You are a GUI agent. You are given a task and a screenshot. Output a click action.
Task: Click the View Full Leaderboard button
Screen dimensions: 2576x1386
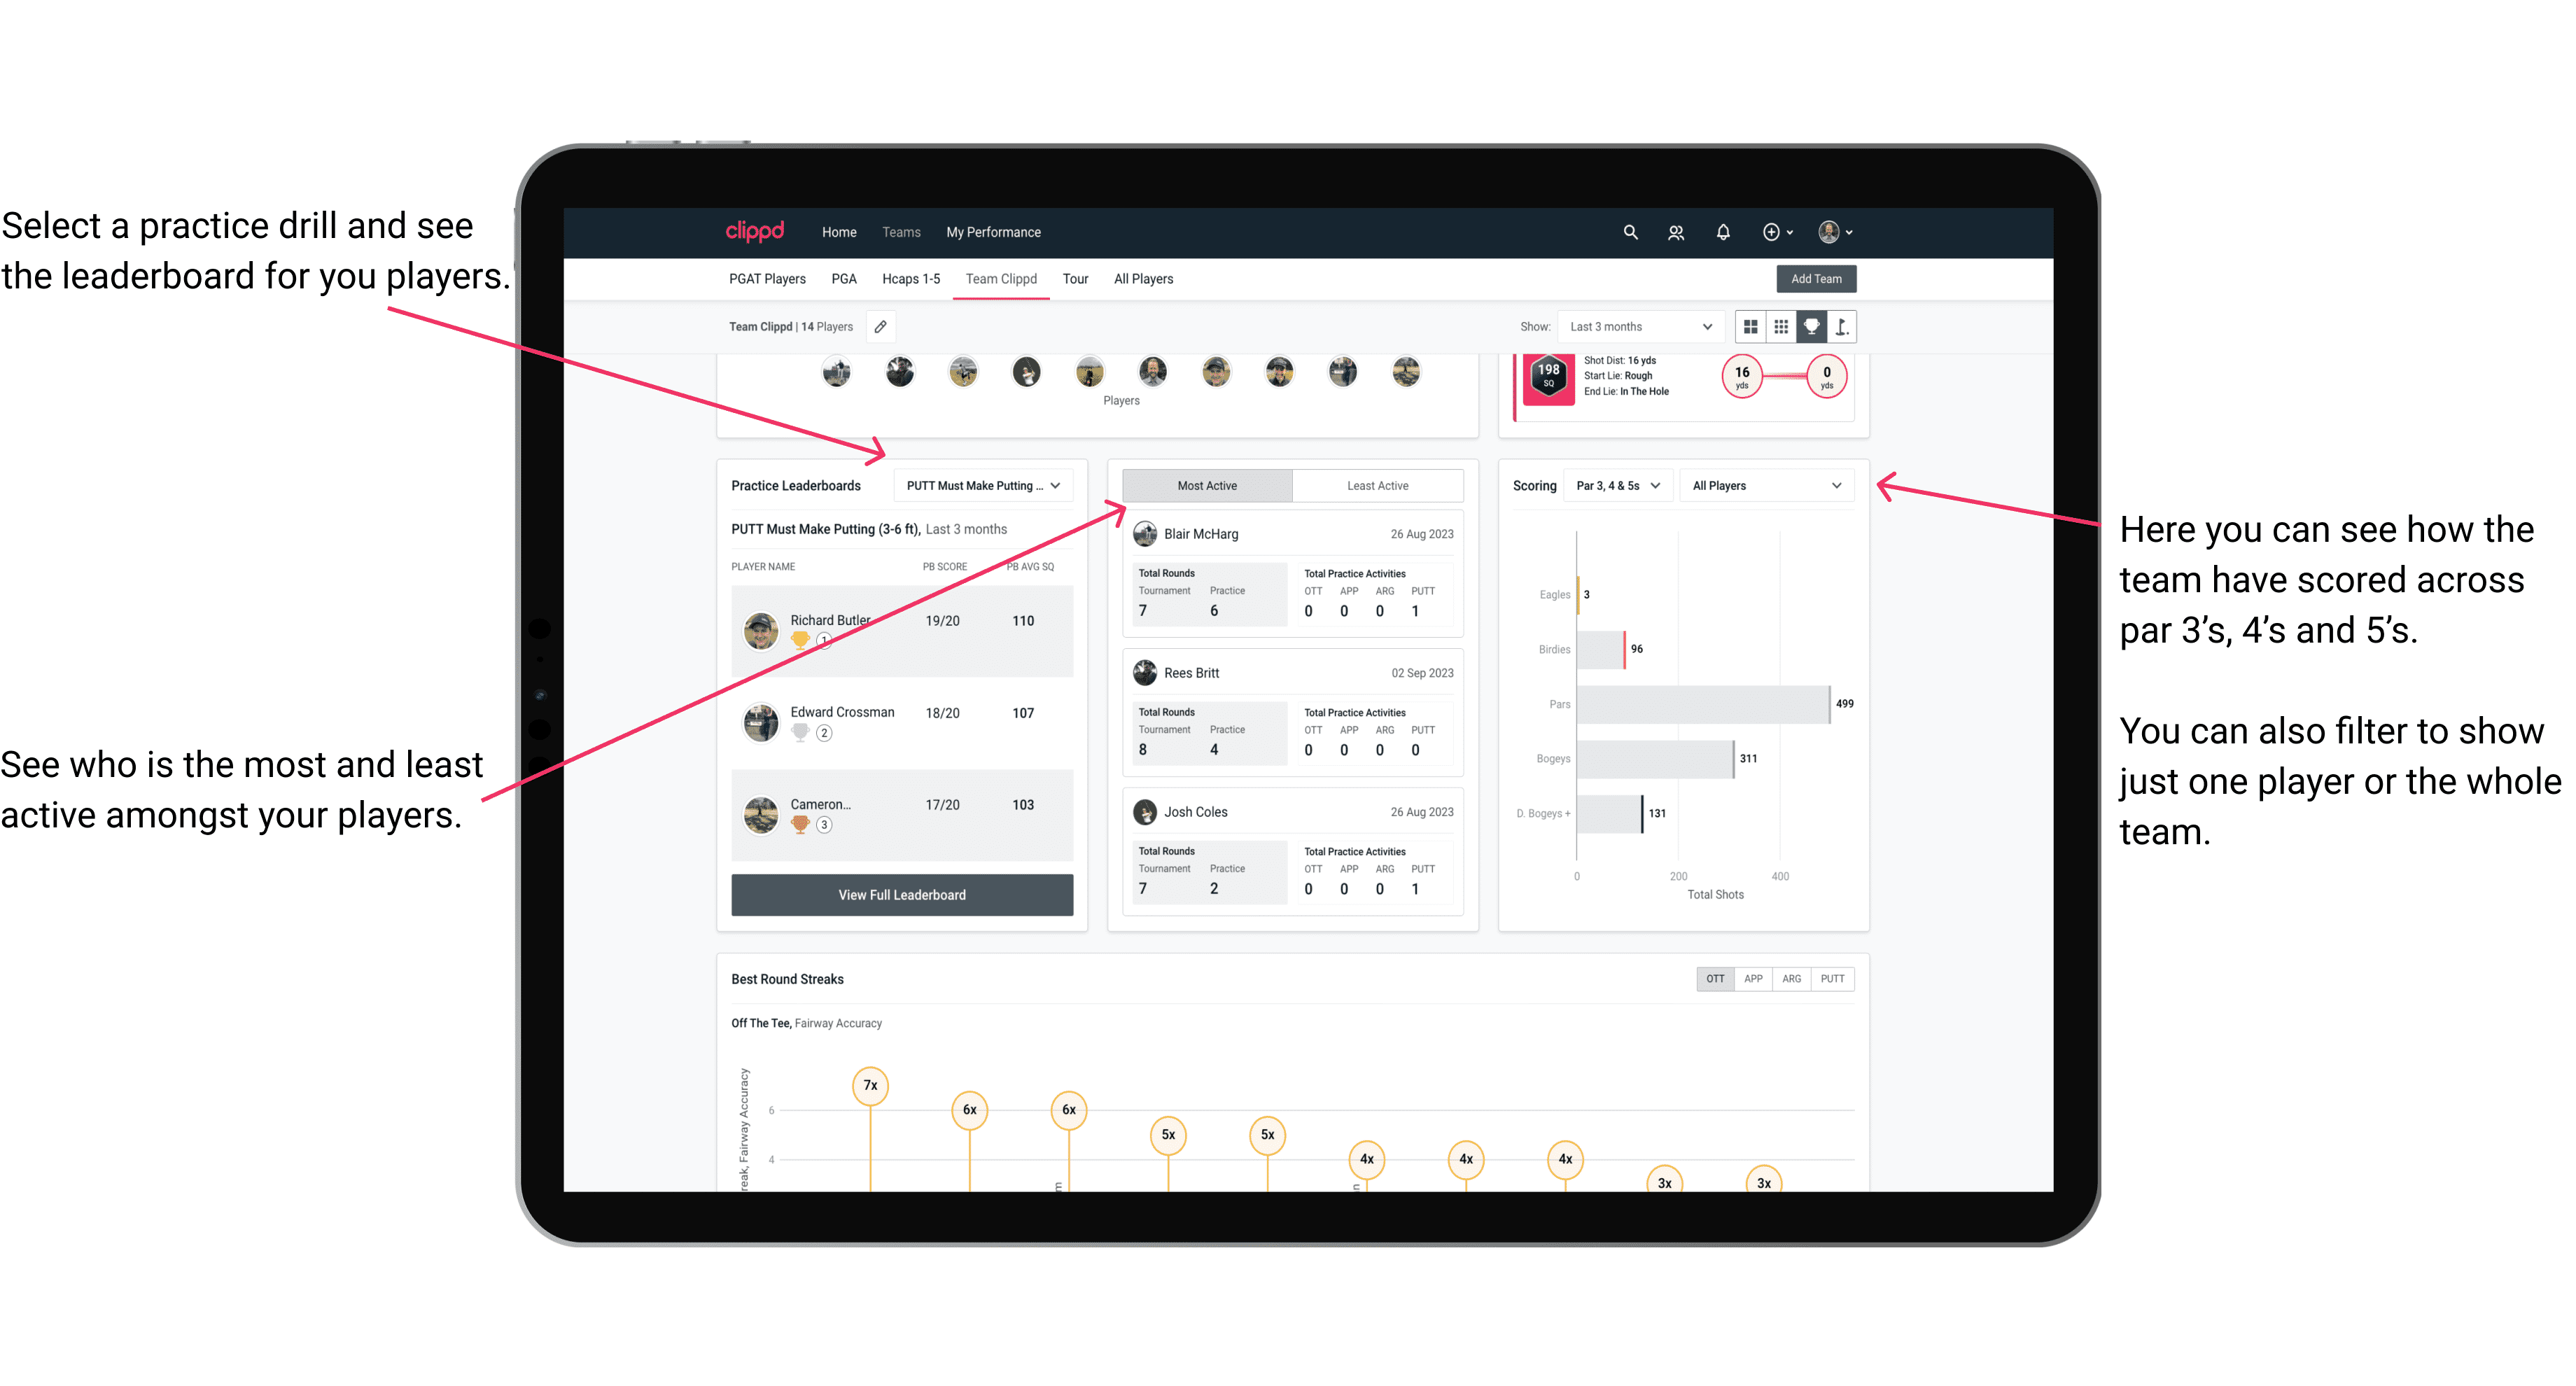(x=901, y=895)
